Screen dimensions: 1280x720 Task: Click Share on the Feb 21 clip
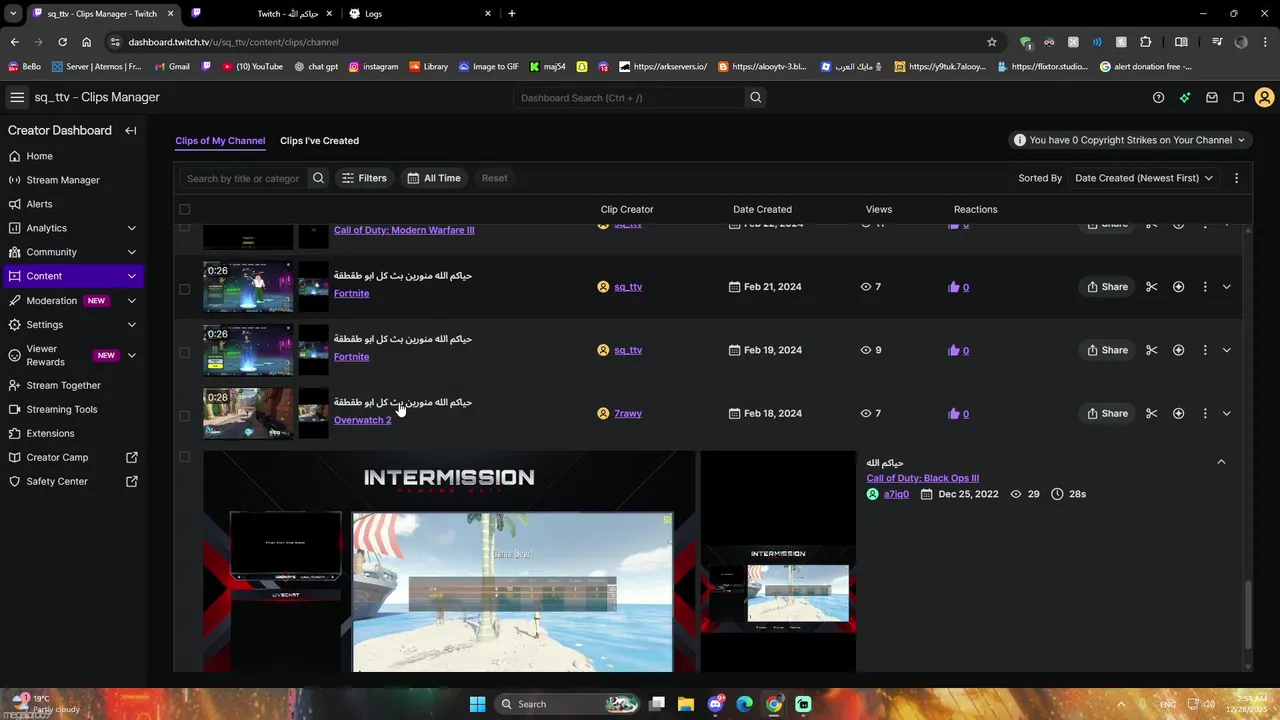1107,287
